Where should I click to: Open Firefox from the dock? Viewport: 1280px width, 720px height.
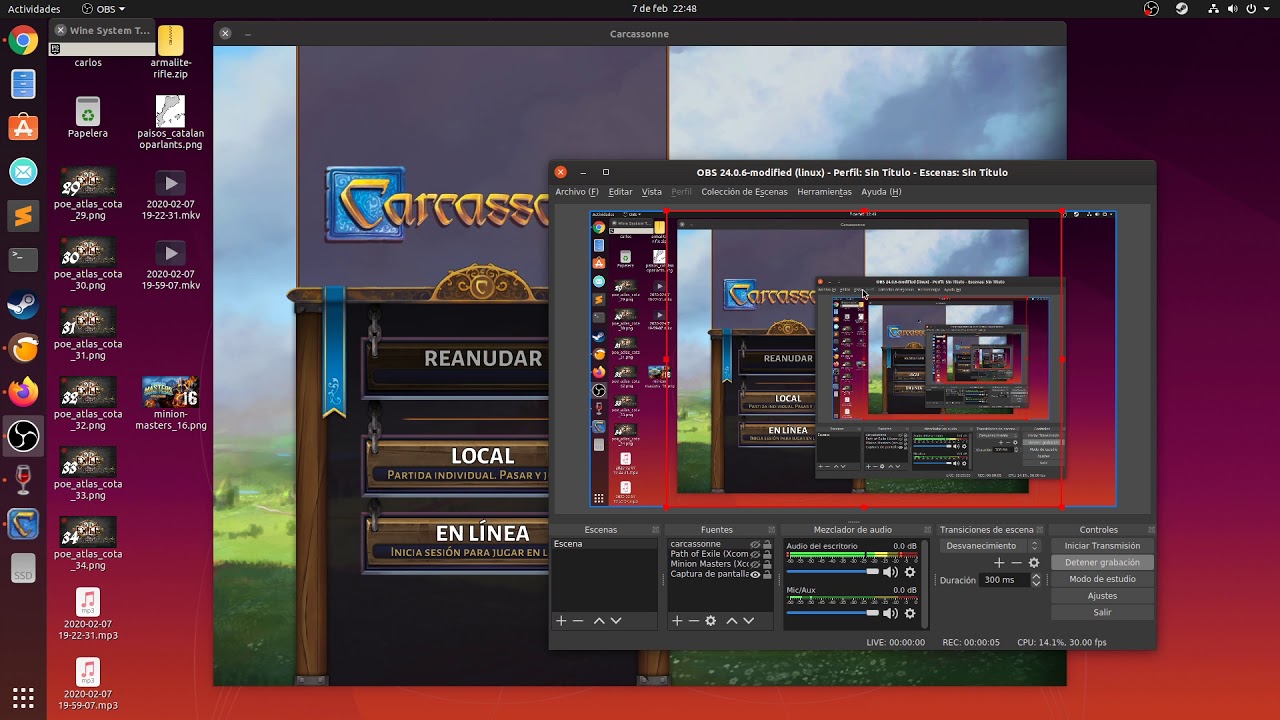tap(23, 391)
